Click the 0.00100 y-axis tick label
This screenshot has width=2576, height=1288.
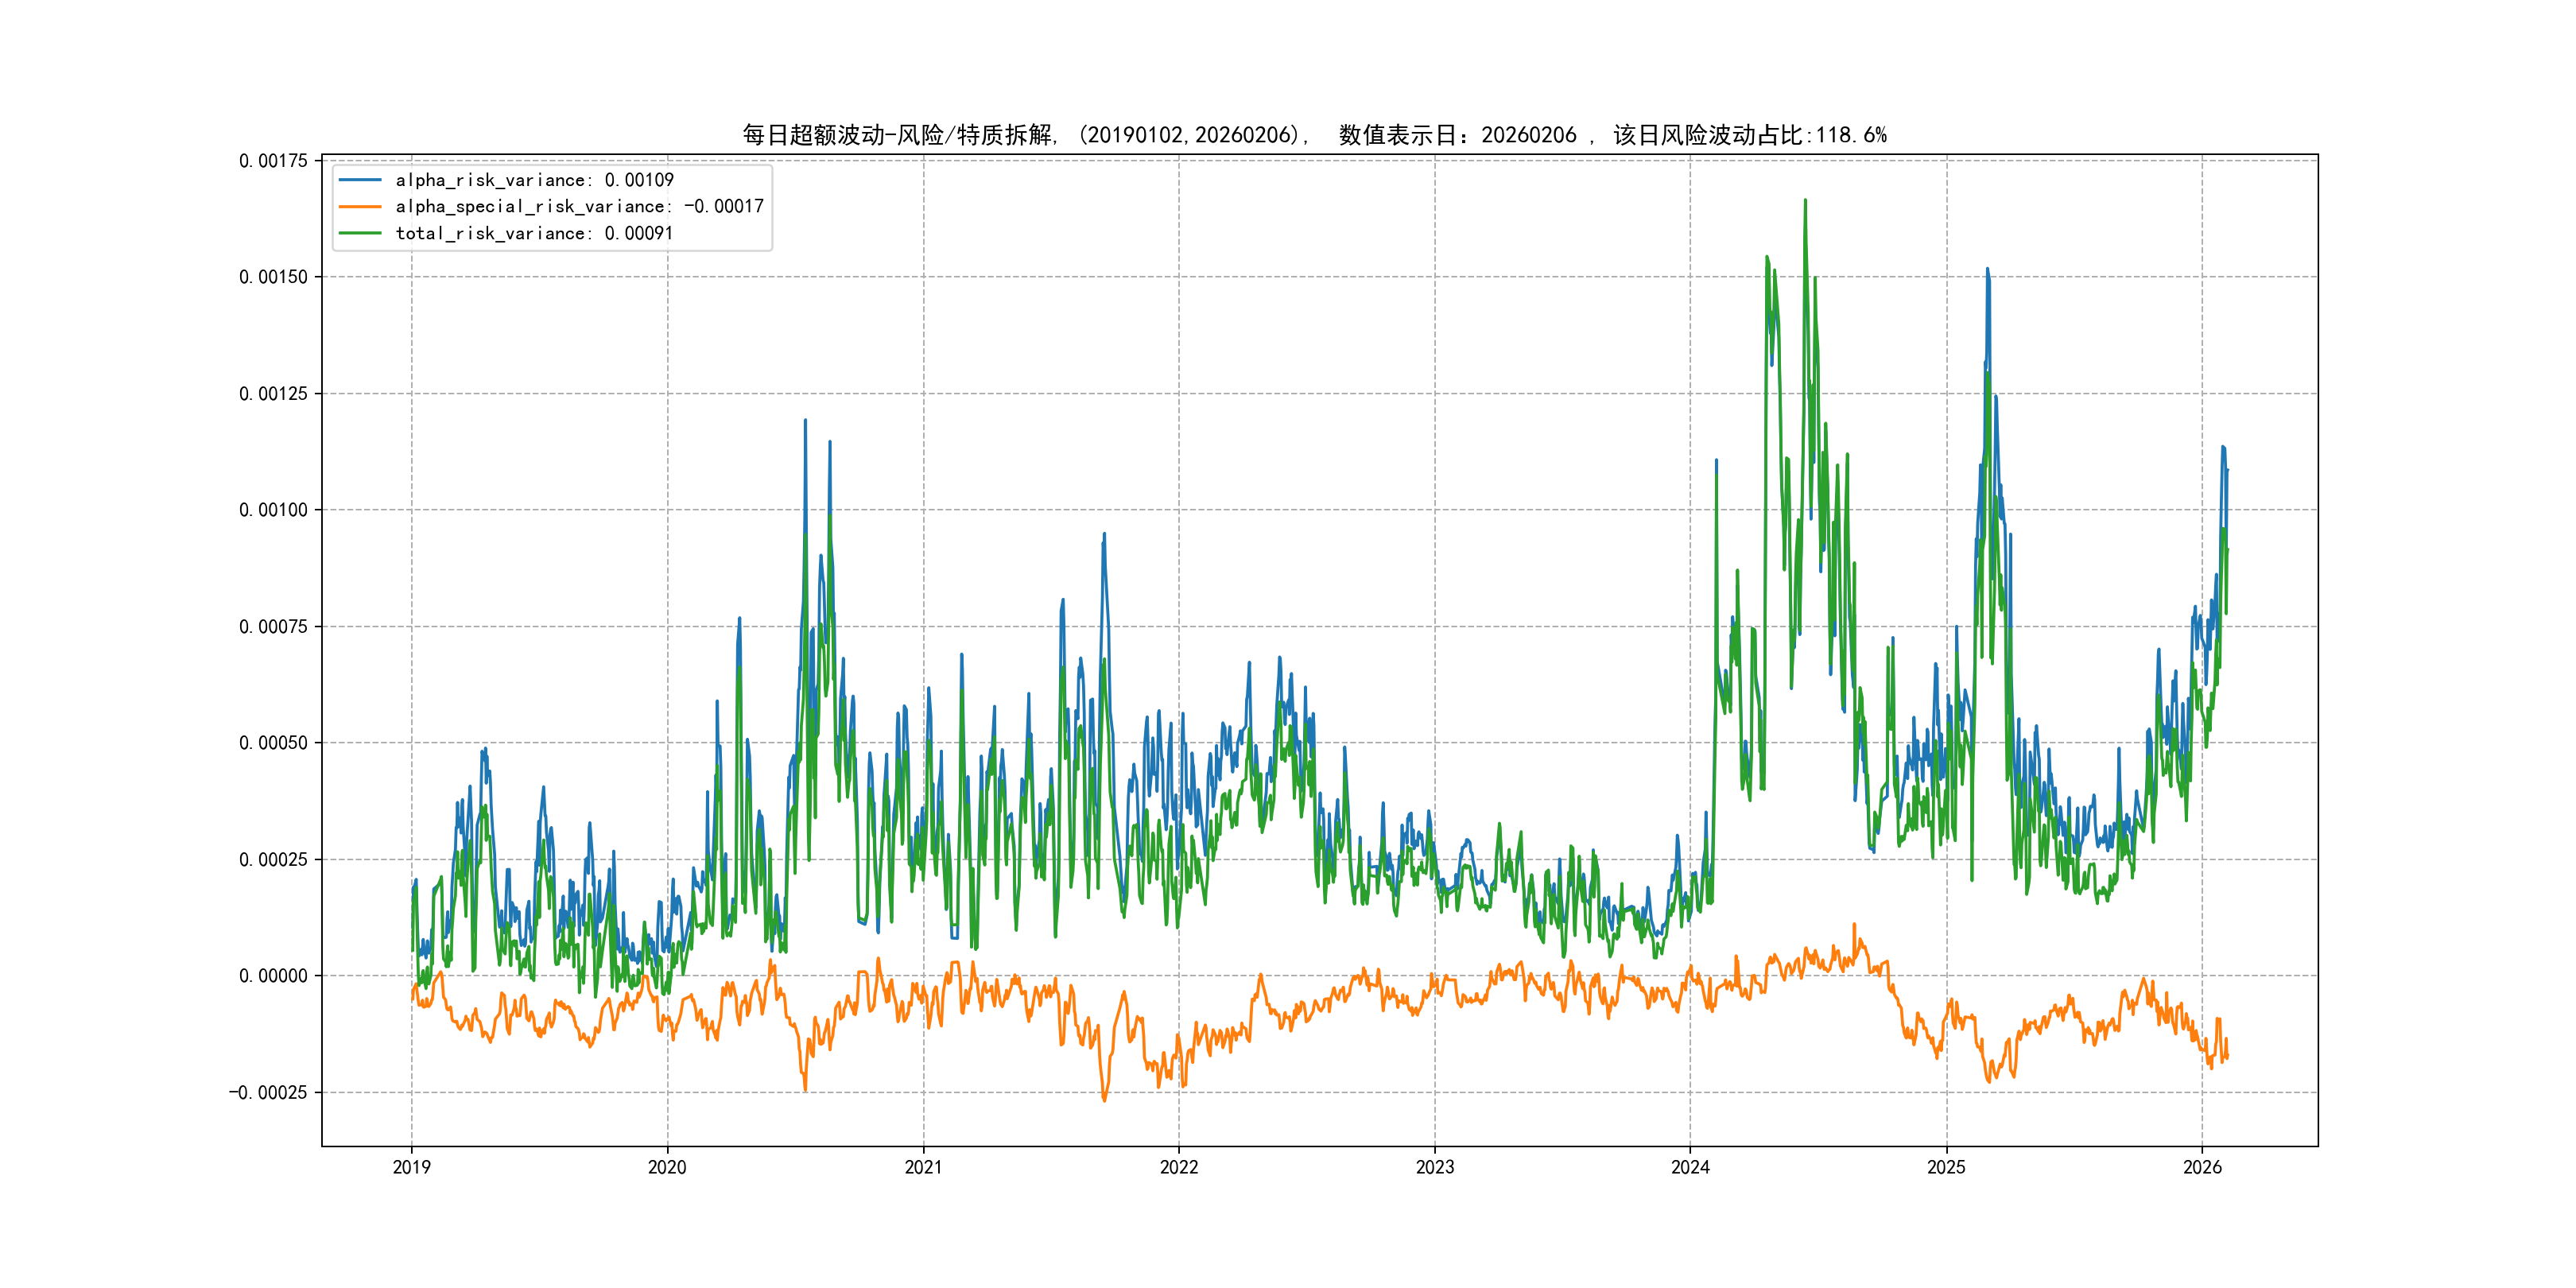(273, 510)
